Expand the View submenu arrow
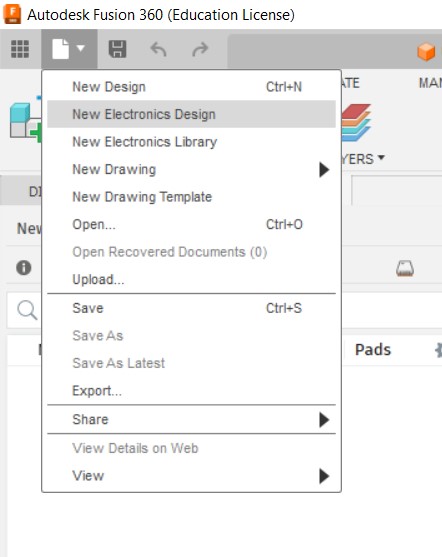This screenshot has width=442, height=557. click(x=324, y=476)
